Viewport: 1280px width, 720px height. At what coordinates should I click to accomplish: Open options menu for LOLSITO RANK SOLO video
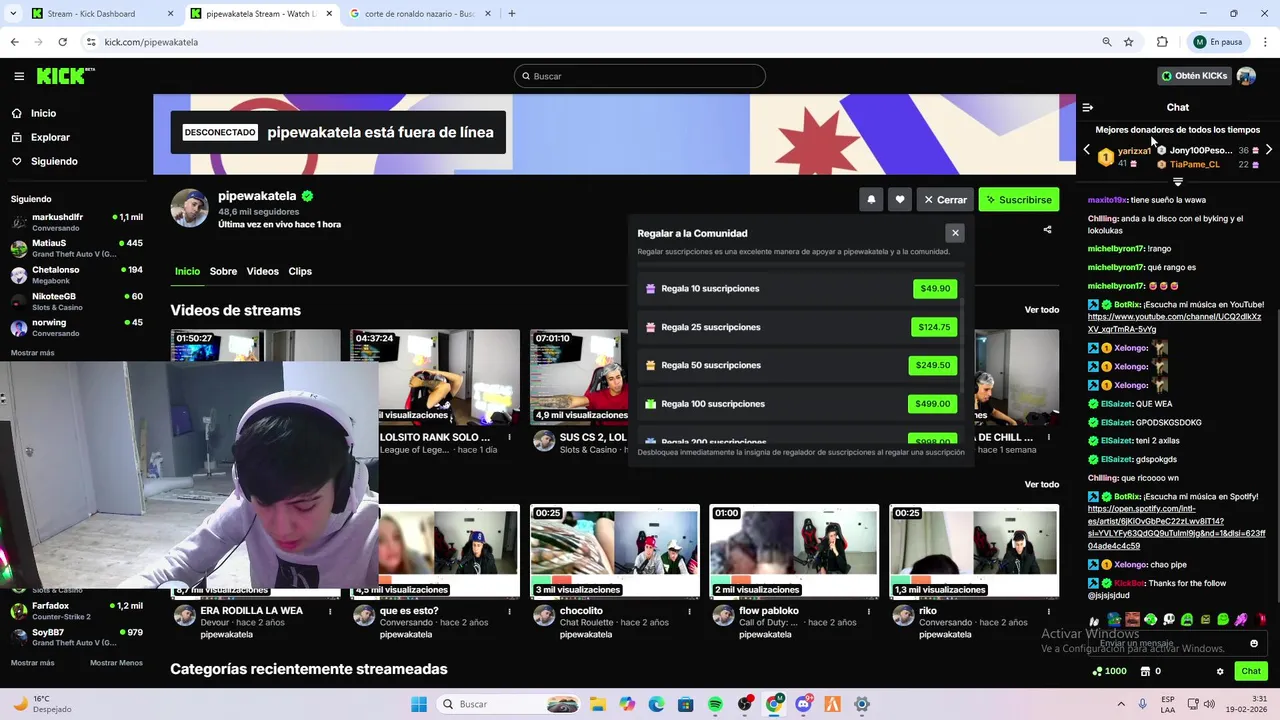tap(509, 437)
